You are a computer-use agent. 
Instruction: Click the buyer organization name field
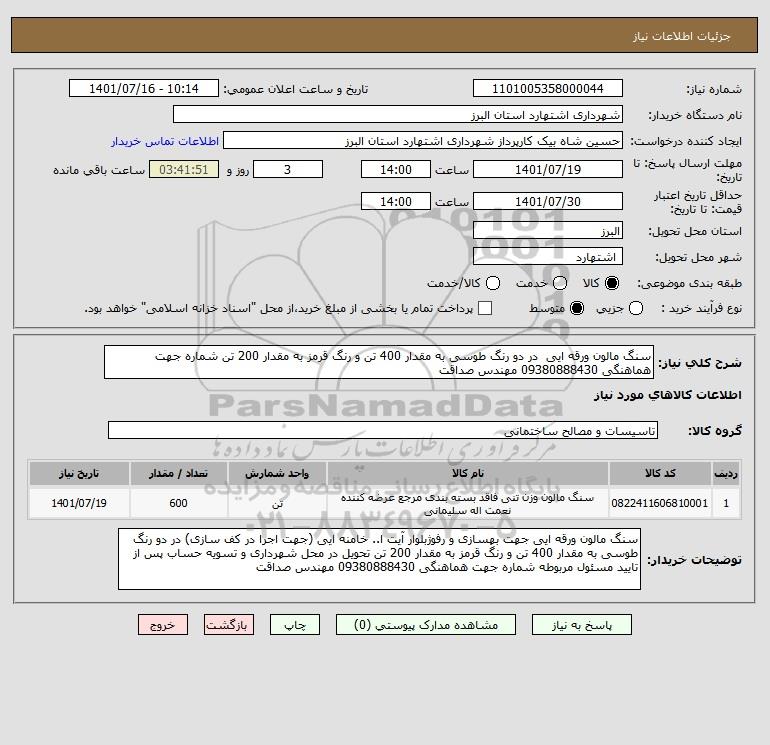[398, 115]
